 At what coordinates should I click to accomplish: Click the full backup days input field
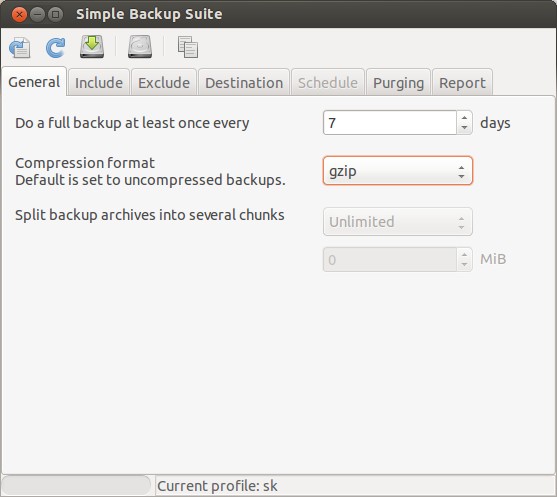pos(390,123)
